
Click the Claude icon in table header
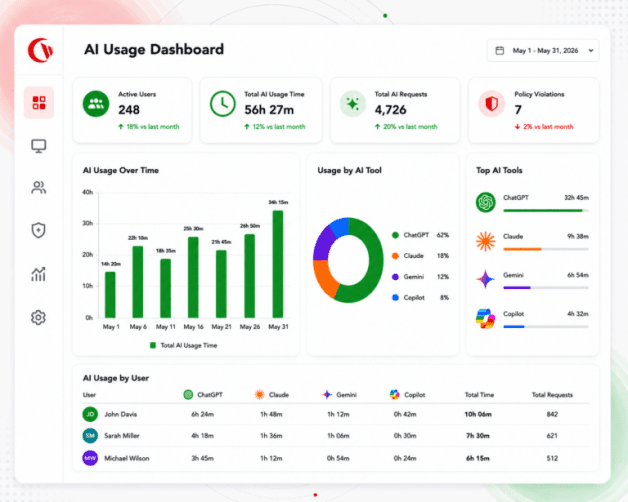click(260, 395)
